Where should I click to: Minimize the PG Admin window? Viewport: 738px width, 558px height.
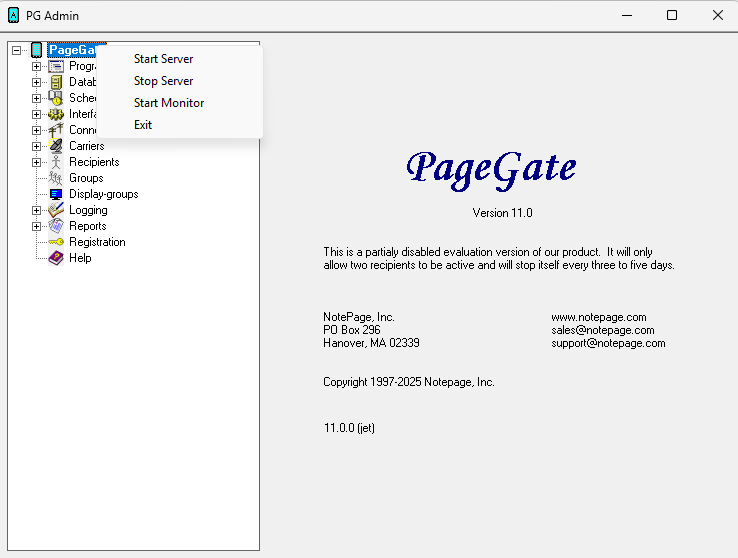(x=627, y=16)
